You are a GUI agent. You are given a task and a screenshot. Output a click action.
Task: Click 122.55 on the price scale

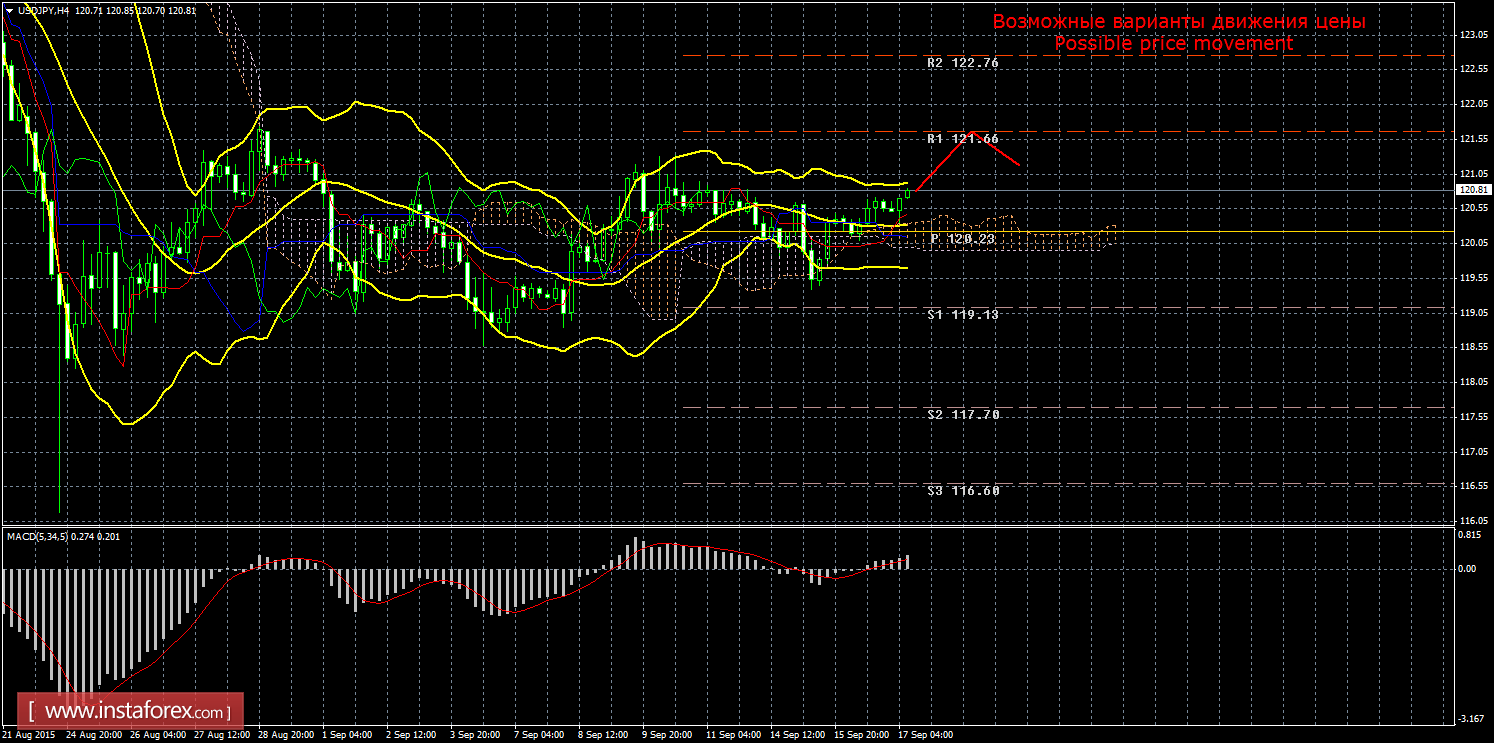click(1474, 69)
